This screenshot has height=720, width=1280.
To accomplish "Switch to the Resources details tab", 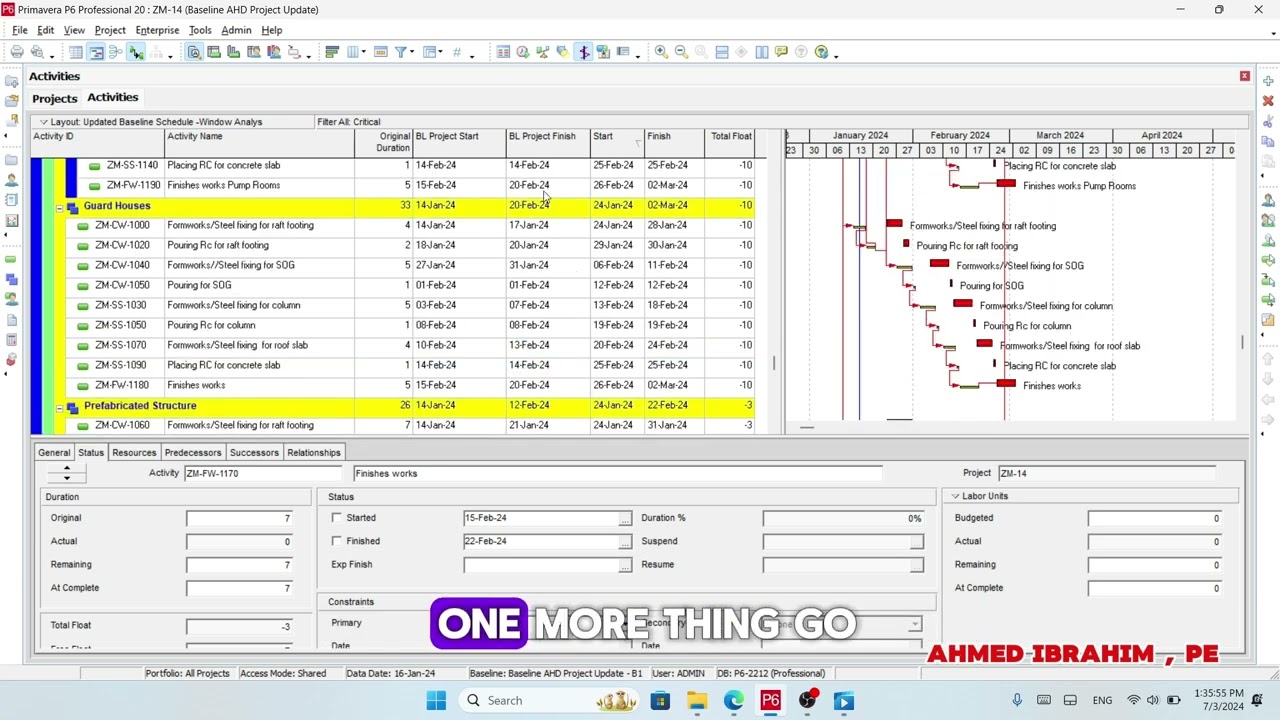I will (134, 452).
